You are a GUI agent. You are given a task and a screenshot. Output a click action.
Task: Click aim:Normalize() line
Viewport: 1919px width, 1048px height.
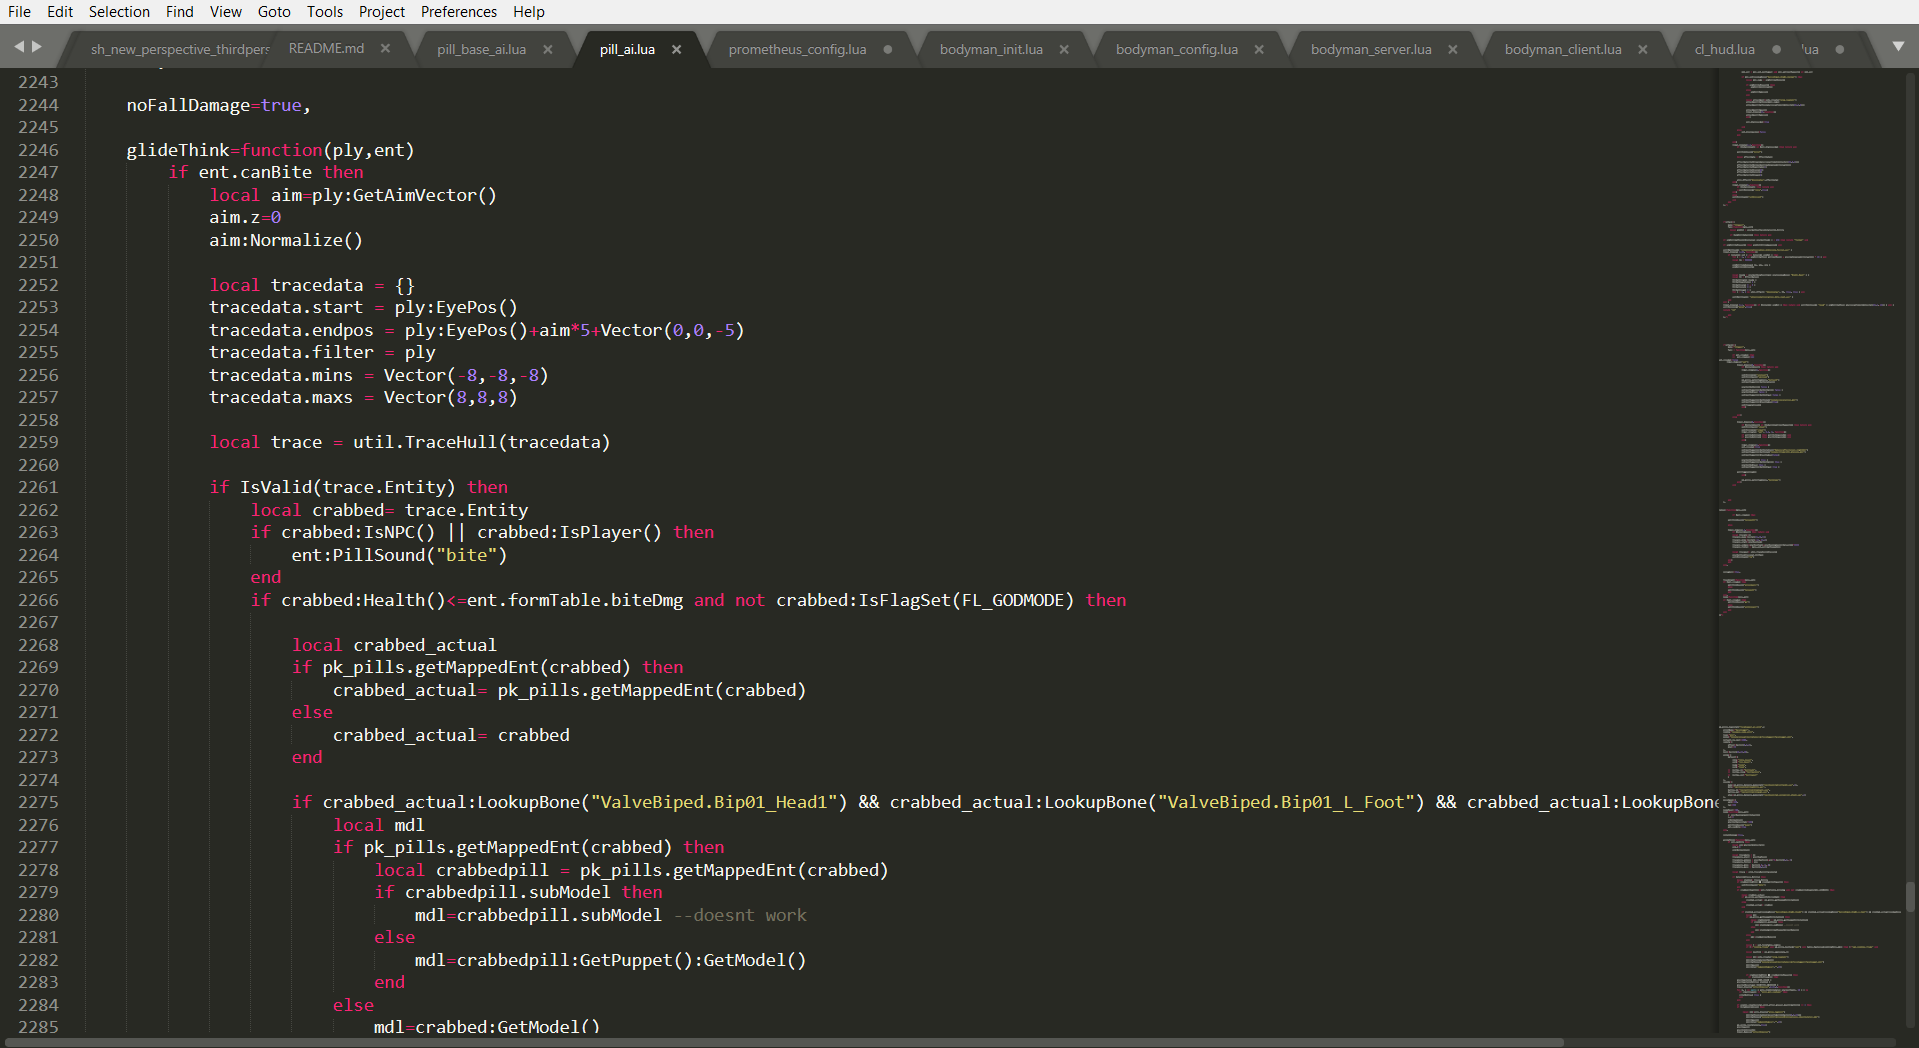pyautogui.click(x=286, y=240)
